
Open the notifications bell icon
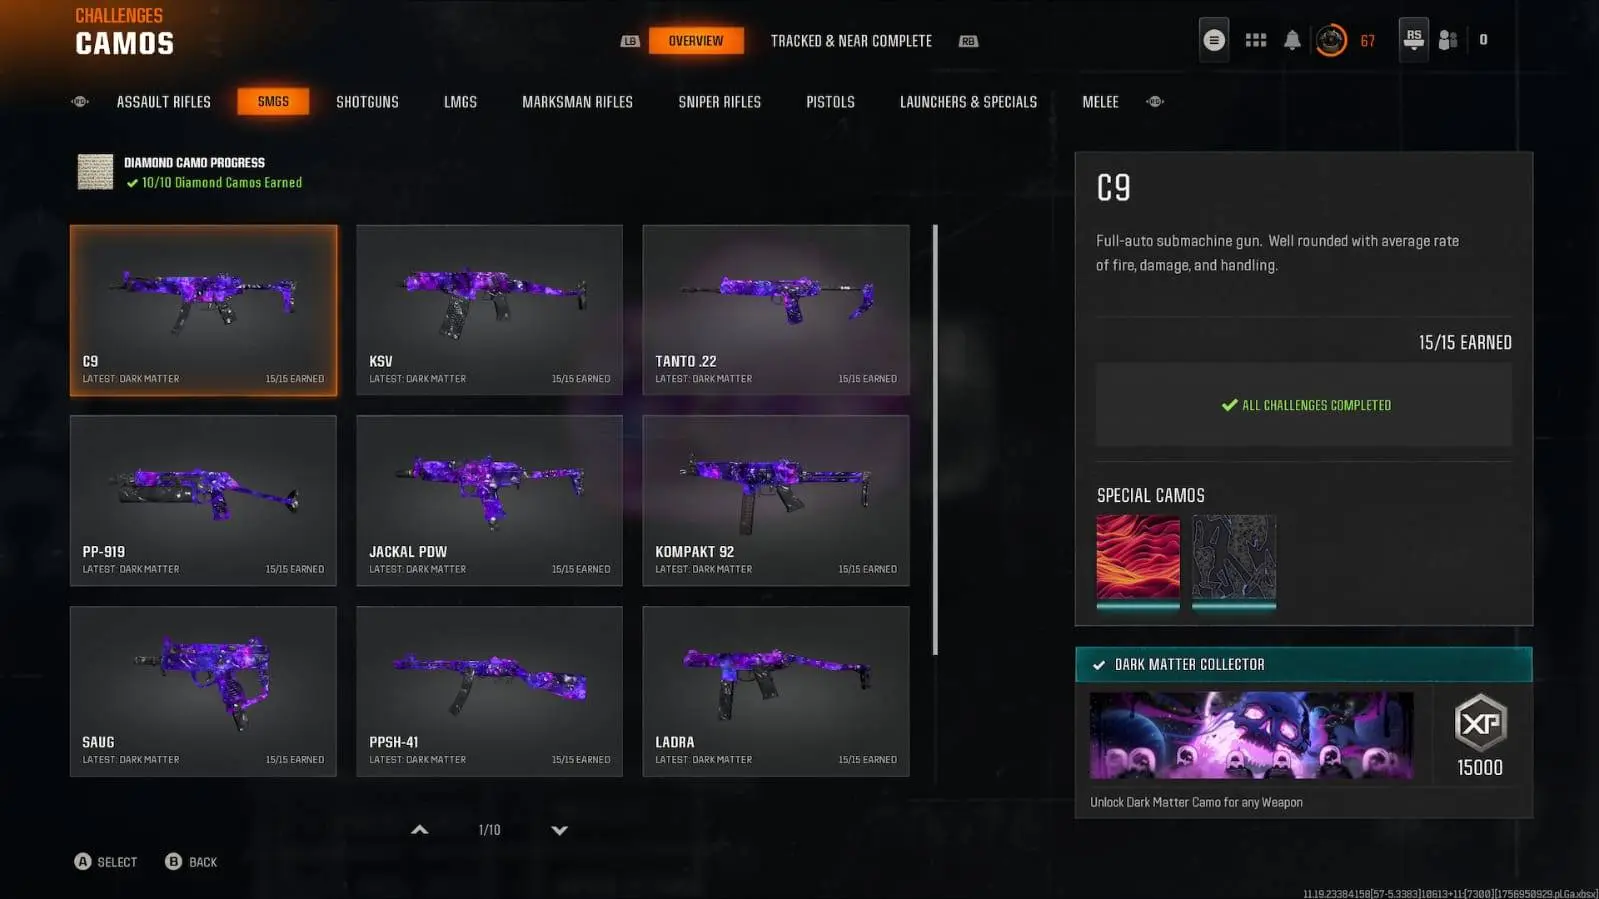[x=1292, y=40]
